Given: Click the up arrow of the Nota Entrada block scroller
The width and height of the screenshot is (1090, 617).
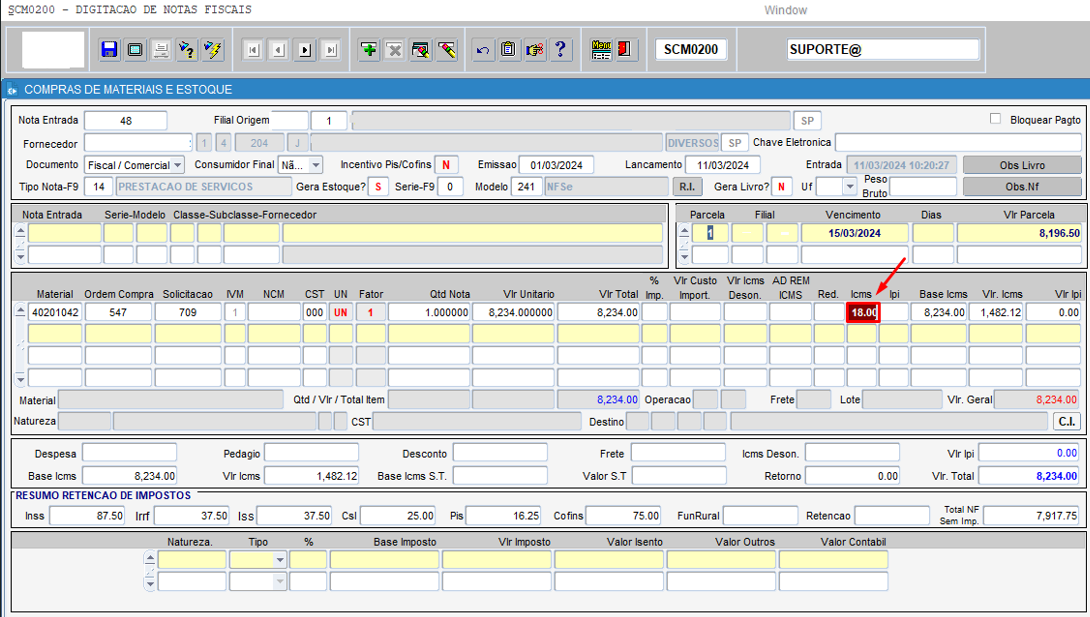Looking at the screenshot, I should (21, 231).
